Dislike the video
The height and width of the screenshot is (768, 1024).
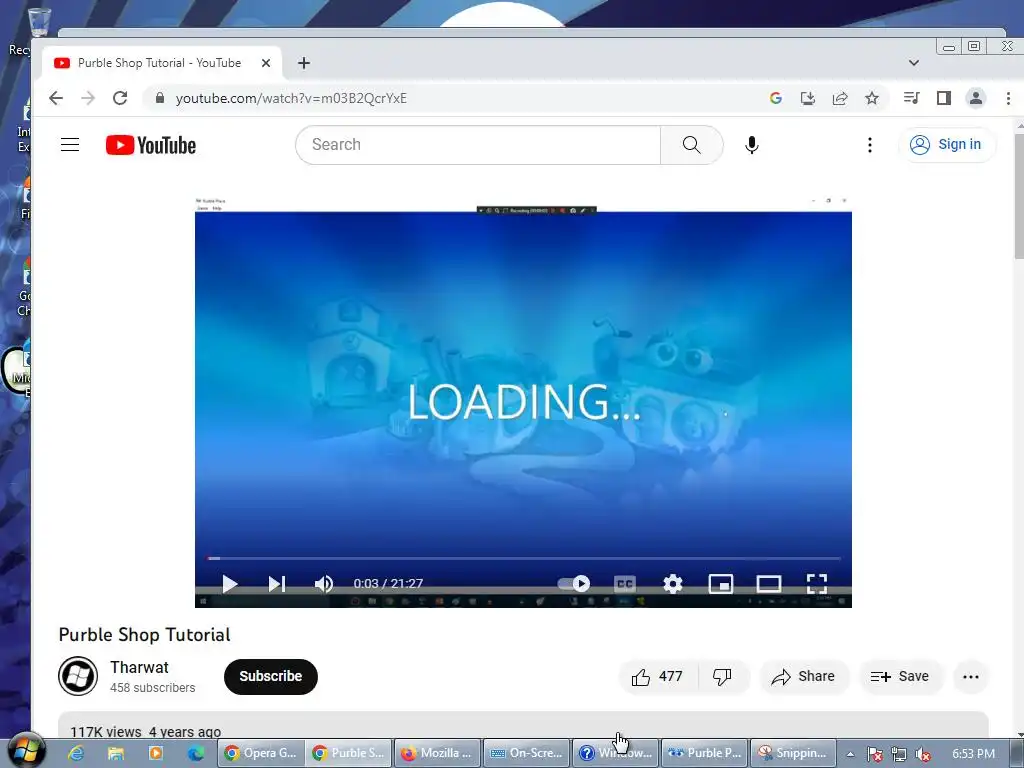(722, 677)
